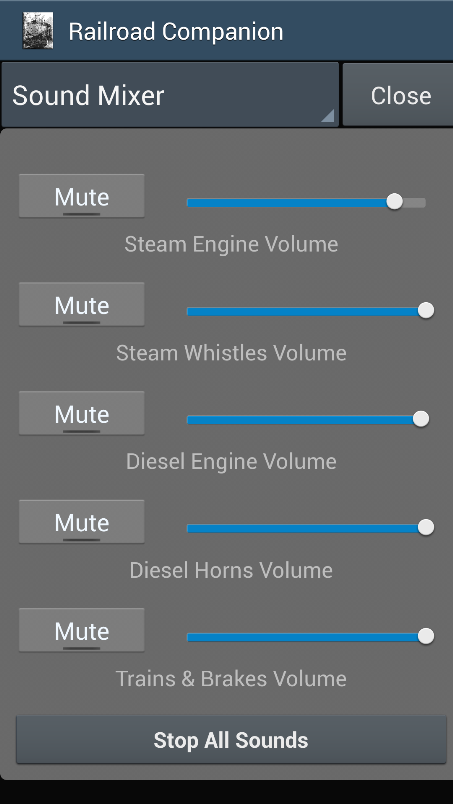The width and height of the screenshot is (453, 804).
Task: Click the Steam Engine Volume label
Action: tap(231, 245)
